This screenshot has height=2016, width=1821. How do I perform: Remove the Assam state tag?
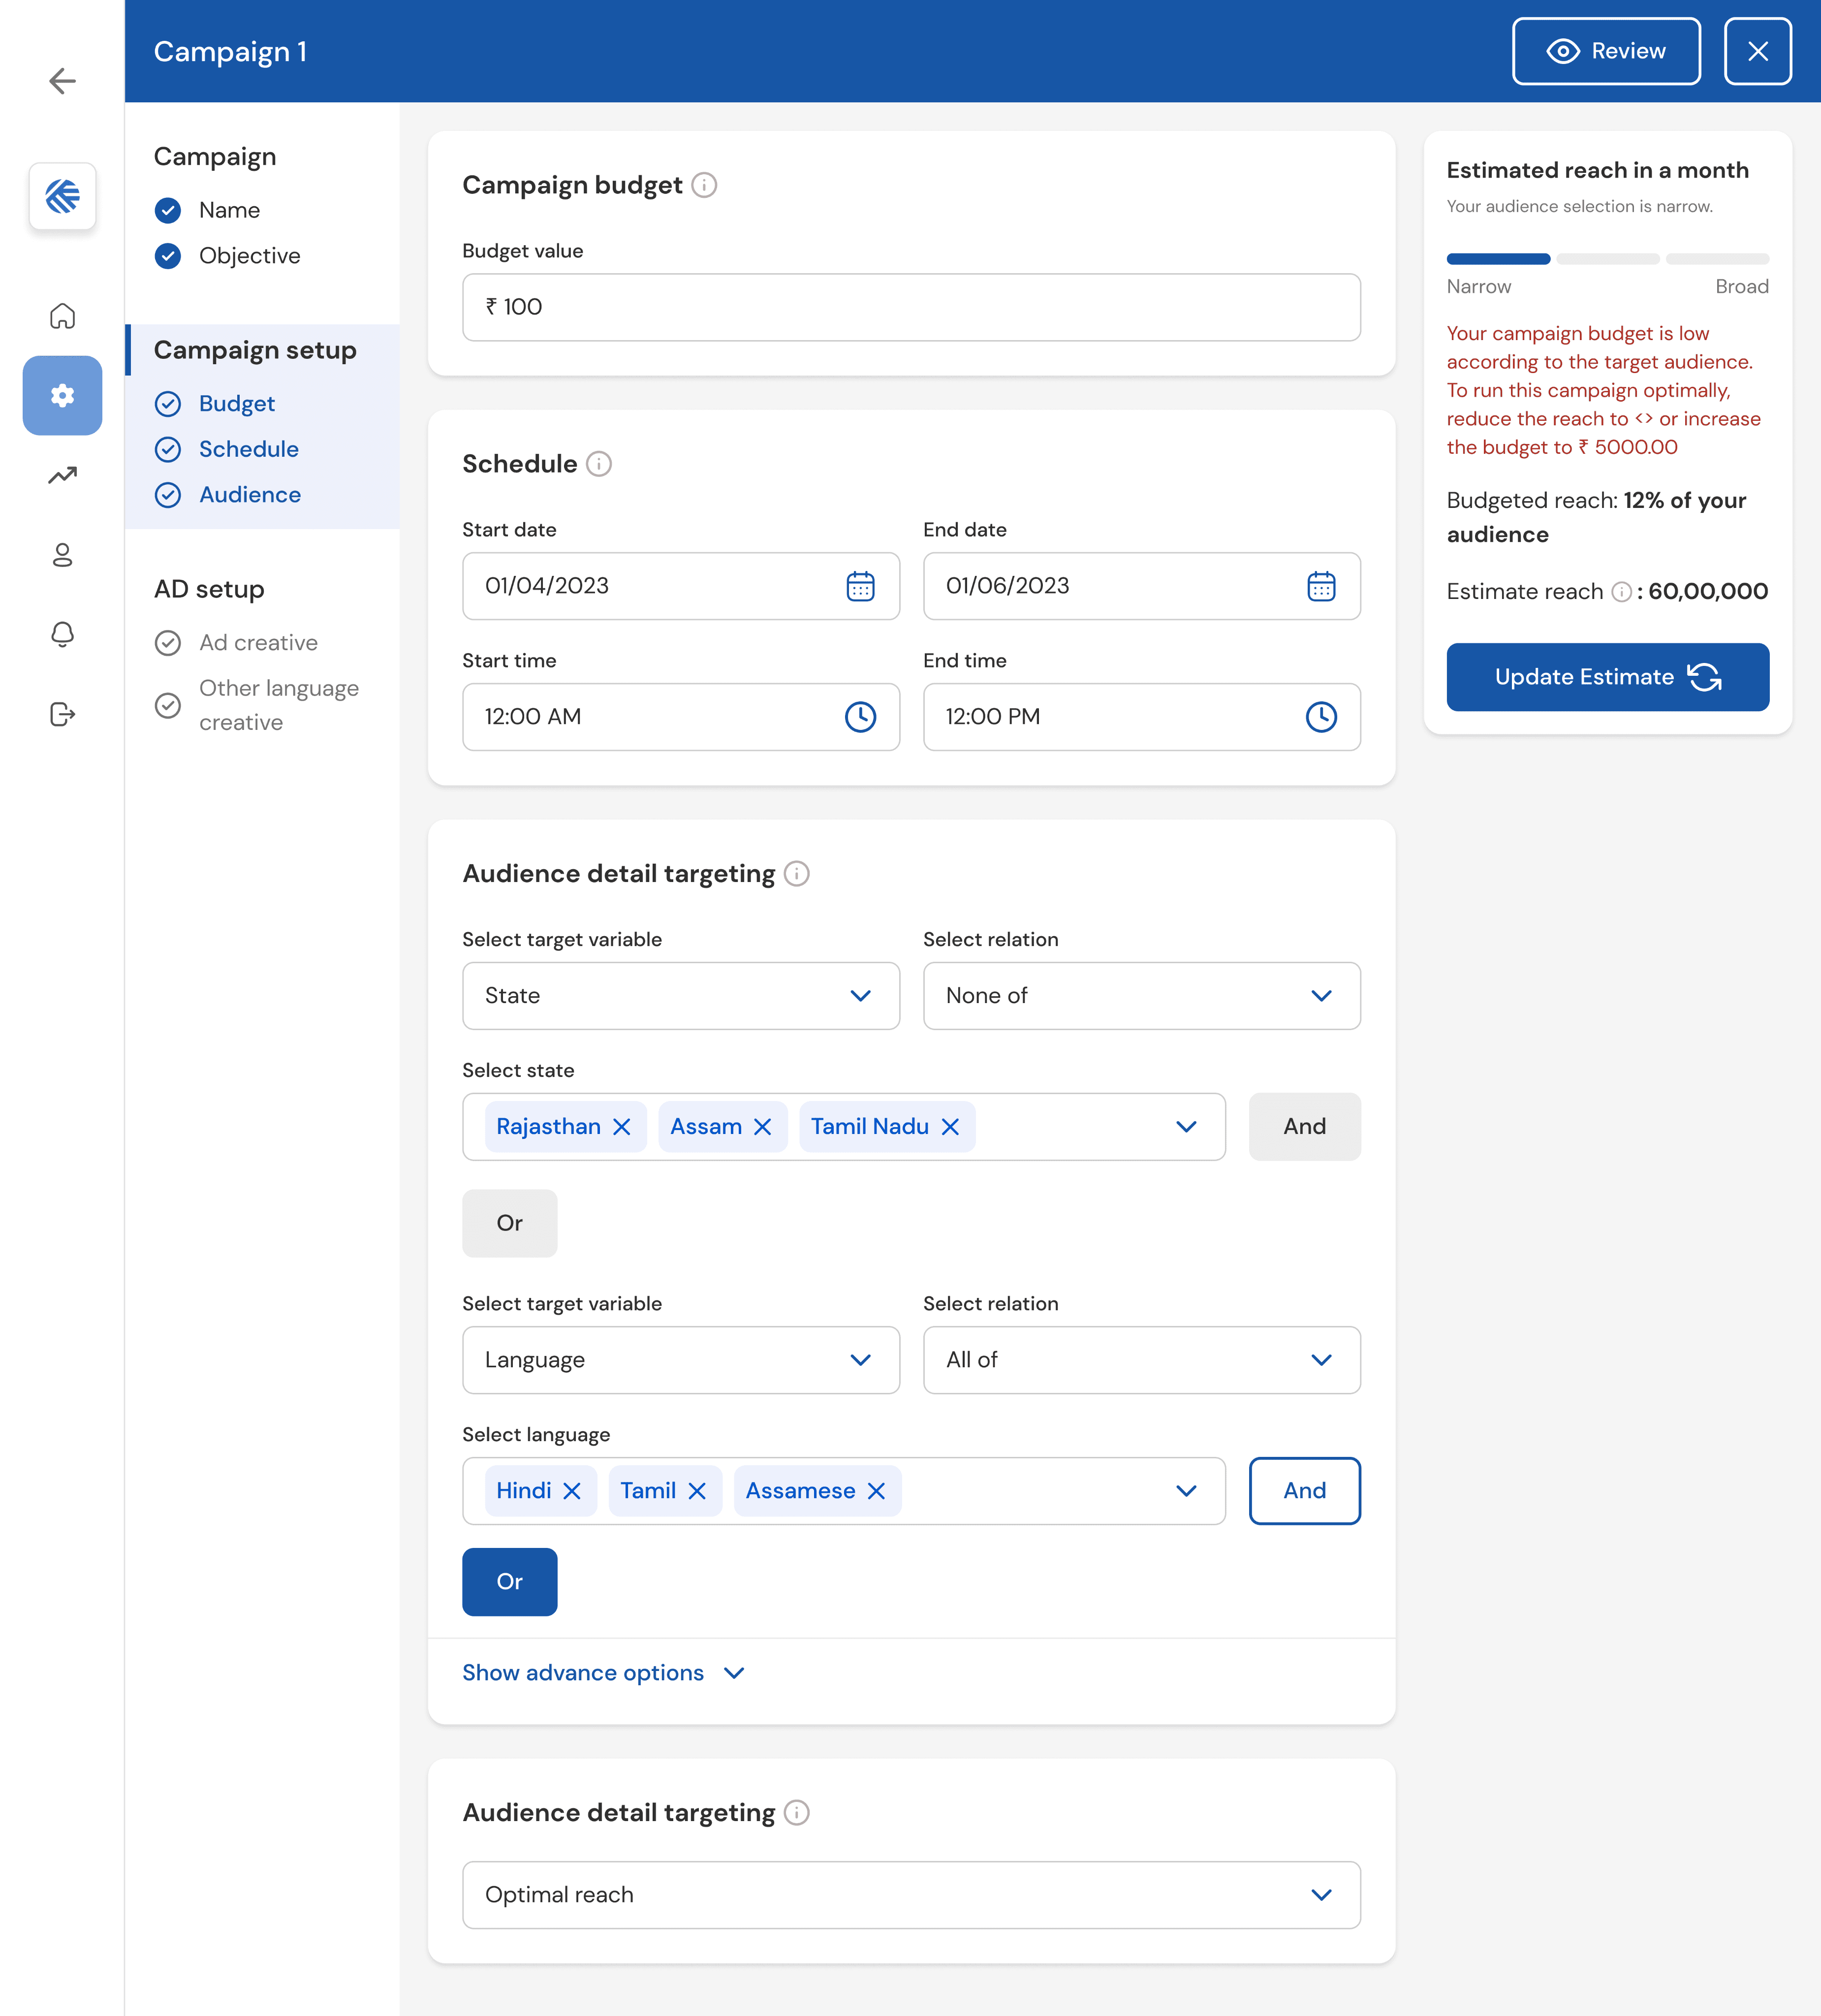[x=763, y=1127]
